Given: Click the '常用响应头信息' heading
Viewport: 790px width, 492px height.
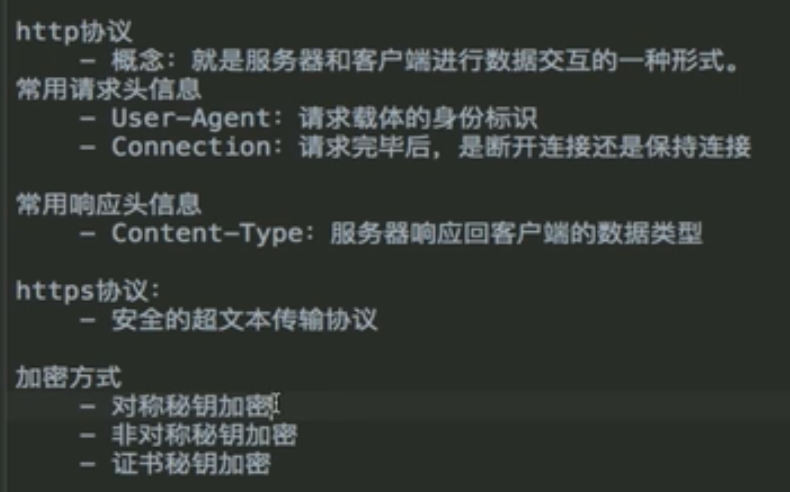Looking at the screenshot, I should pos(108,204).
